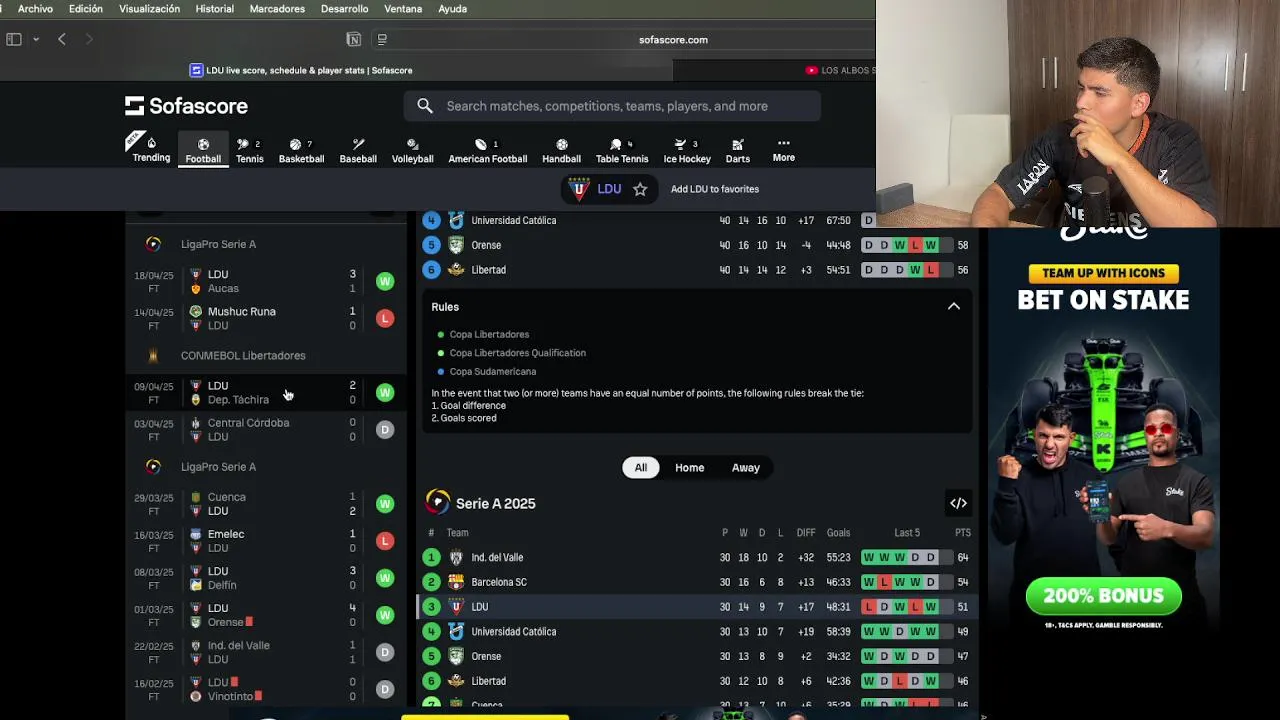Click the sofascore.com address bar

[x=673, y=40]
